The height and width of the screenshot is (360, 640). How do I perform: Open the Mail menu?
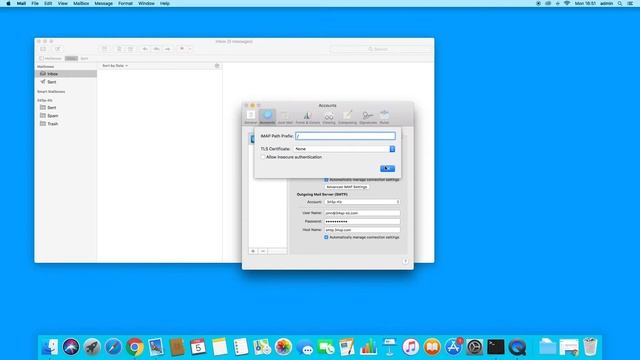coord(21,3)
